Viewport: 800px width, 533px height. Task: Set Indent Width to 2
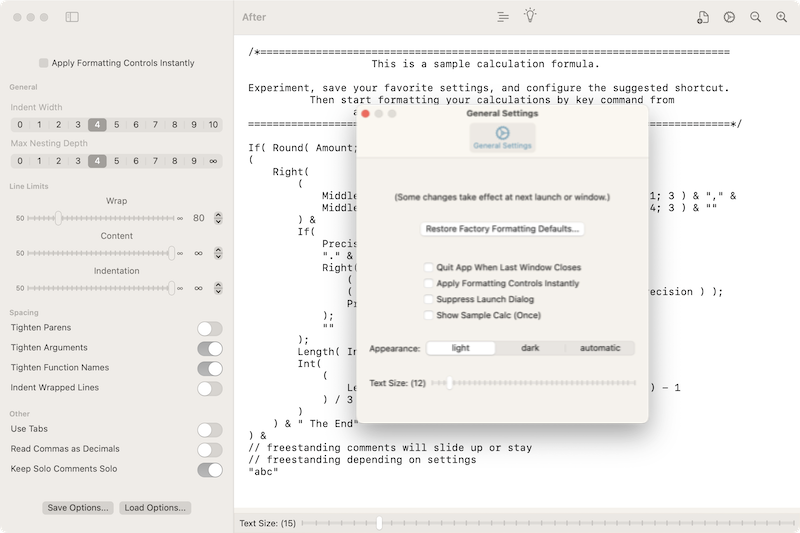click(x=59, y=124)
